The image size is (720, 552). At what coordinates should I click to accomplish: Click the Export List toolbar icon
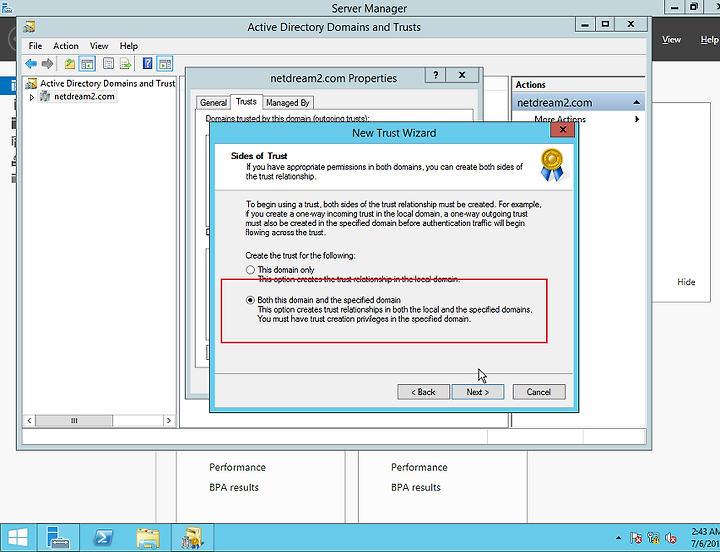click(x=125, y=63)
